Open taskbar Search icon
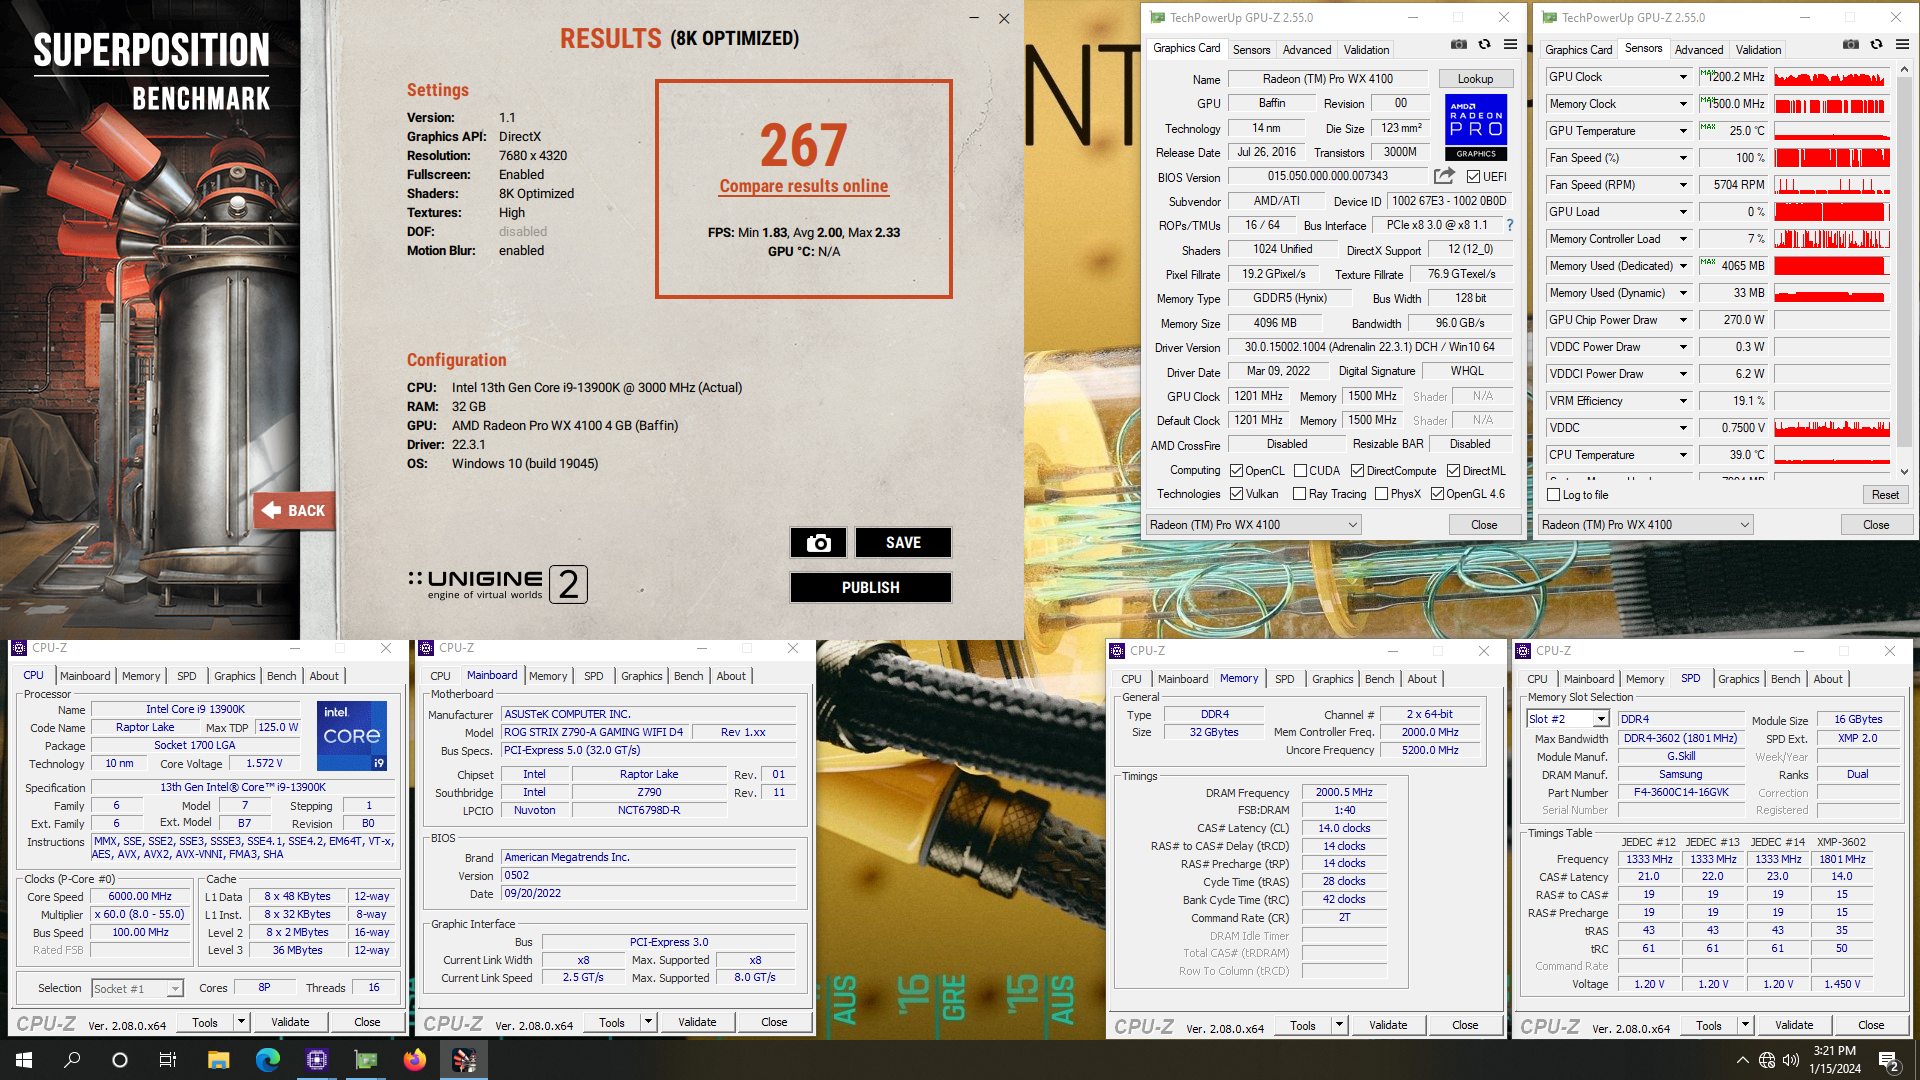The width and height of the screenshot is (1920, 1080). tap(72, 1060)
